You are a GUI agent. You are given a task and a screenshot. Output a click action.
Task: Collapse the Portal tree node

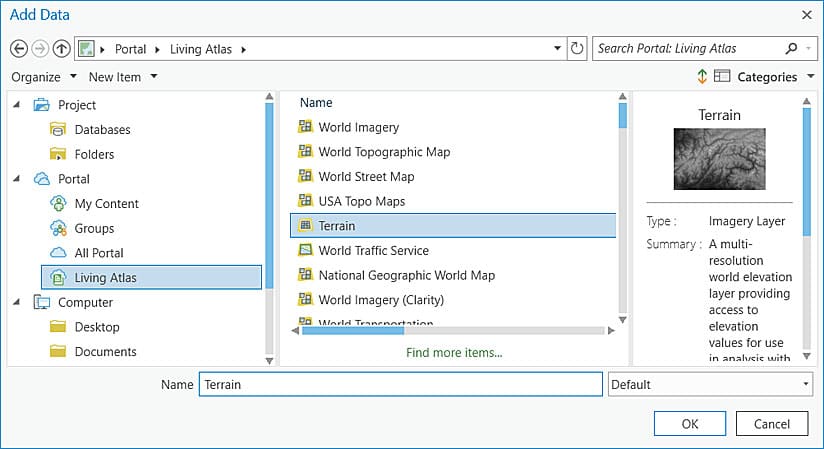(x=17, y=179)
